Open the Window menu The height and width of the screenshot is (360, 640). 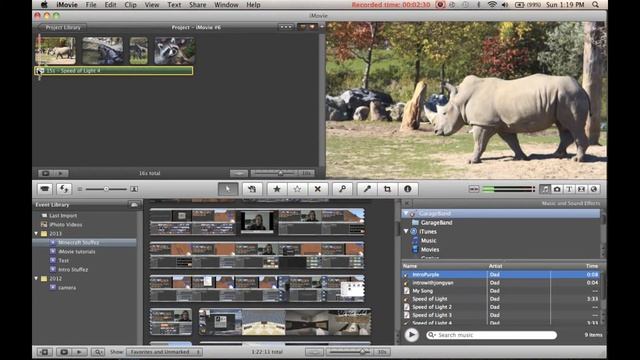(226, 5)
